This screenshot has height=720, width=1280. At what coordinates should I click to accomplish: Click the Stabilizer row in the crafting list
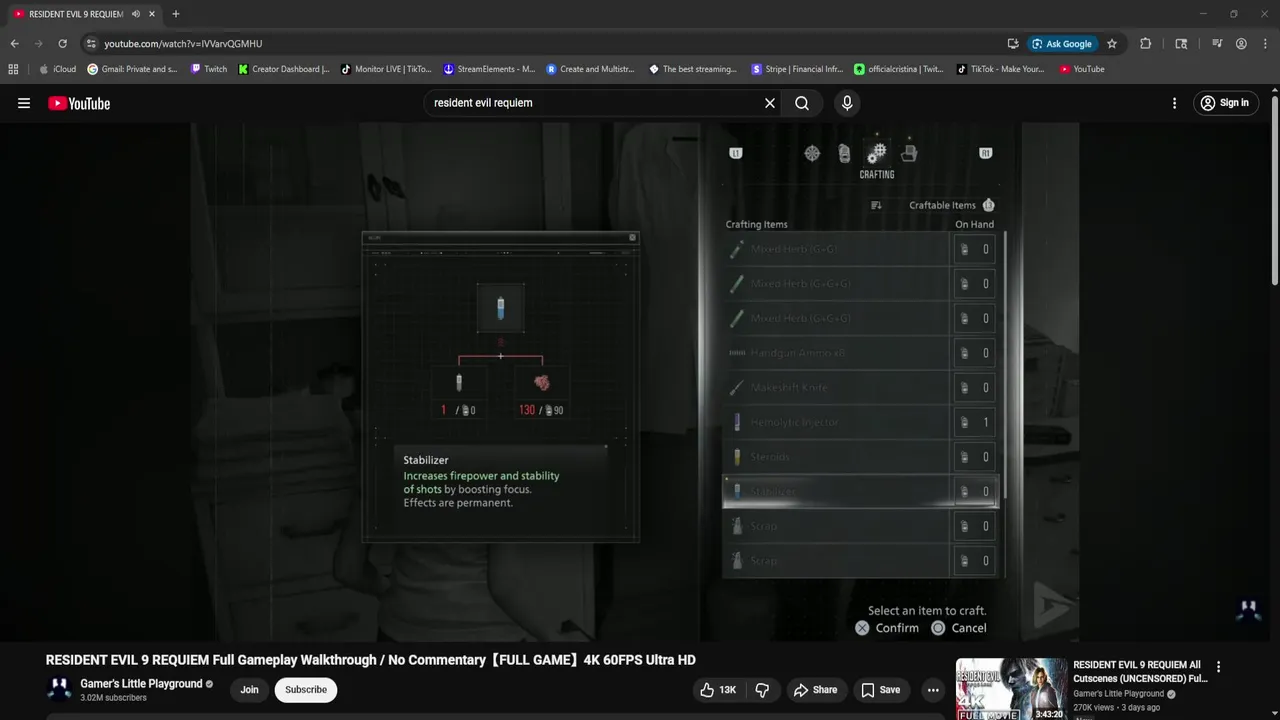860,491
